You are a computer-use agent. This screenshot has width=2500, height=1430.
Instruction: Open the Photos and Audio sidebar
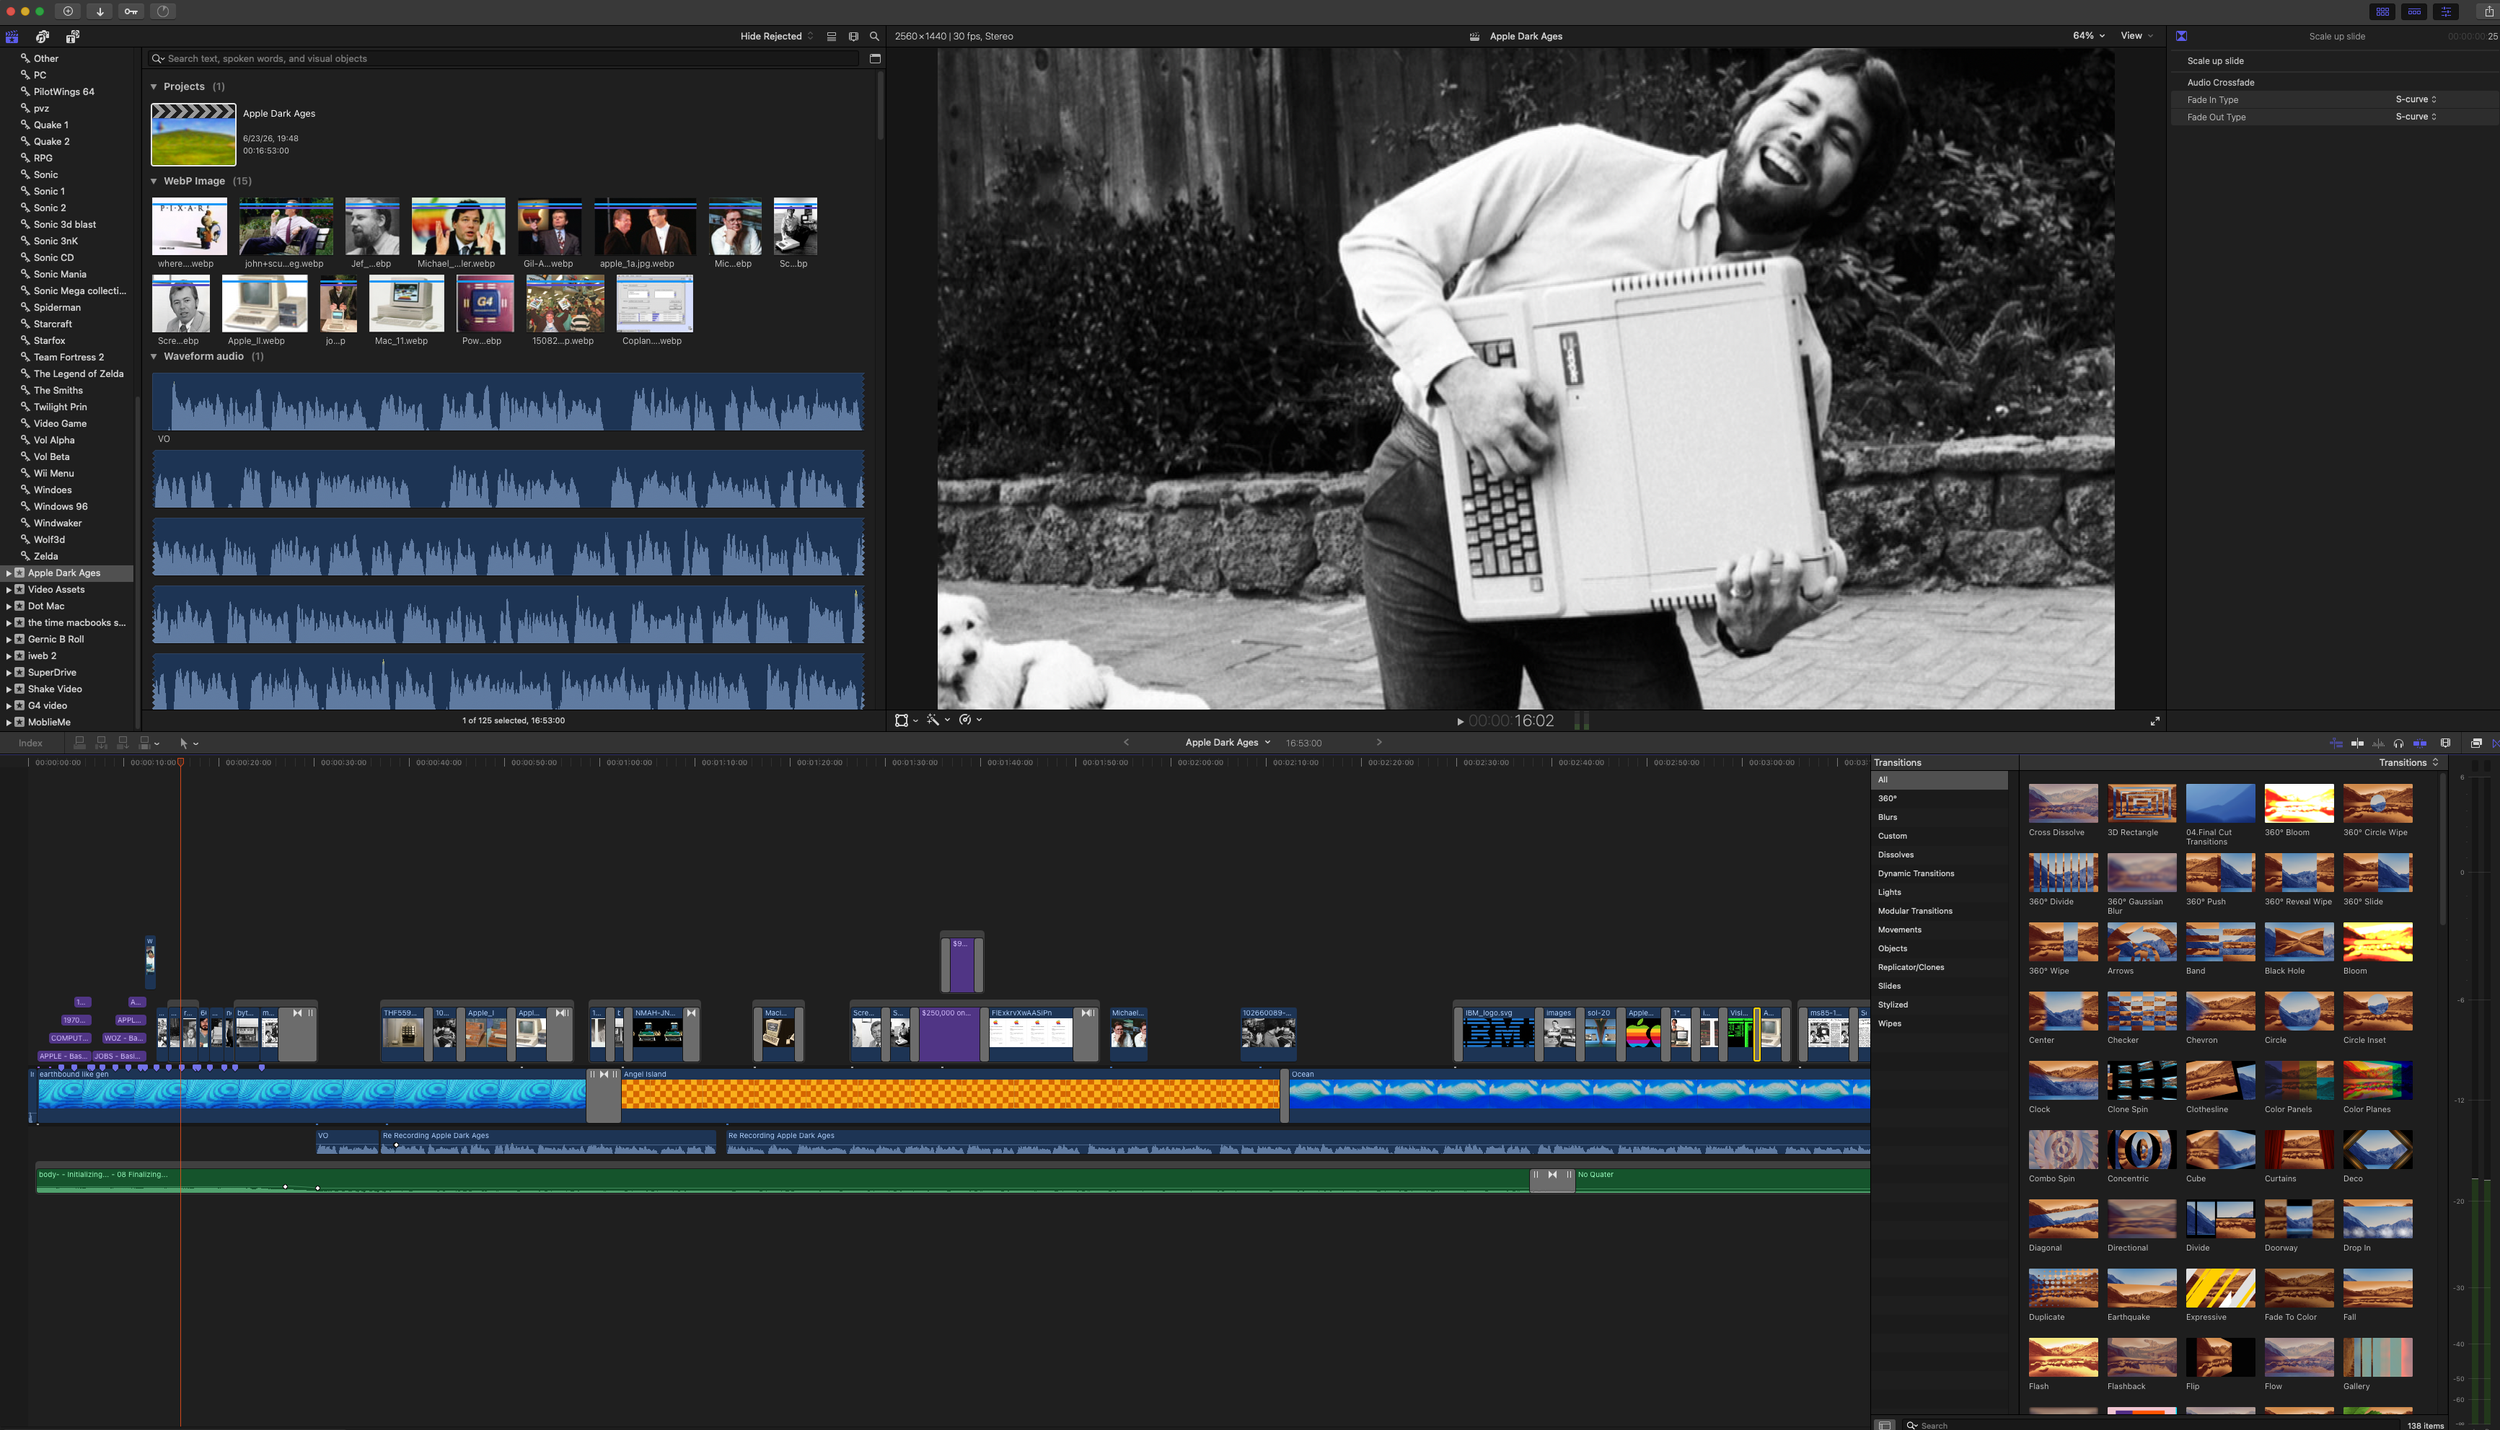pos(42,36)
